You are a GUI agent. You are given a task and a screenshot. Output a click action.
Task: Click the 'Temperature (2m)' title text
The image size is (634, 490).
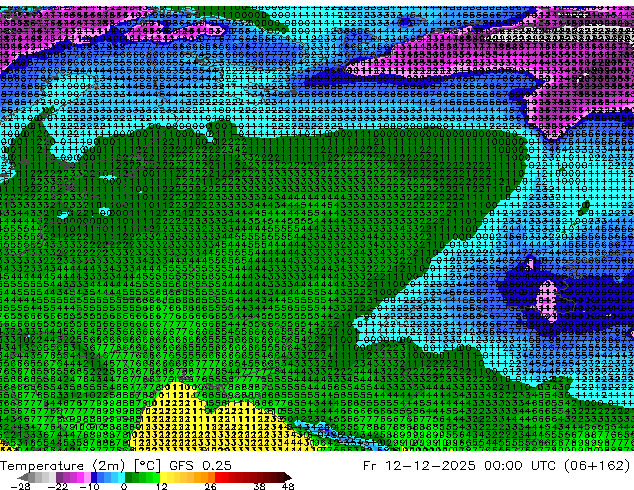click(x=62, y=466)
